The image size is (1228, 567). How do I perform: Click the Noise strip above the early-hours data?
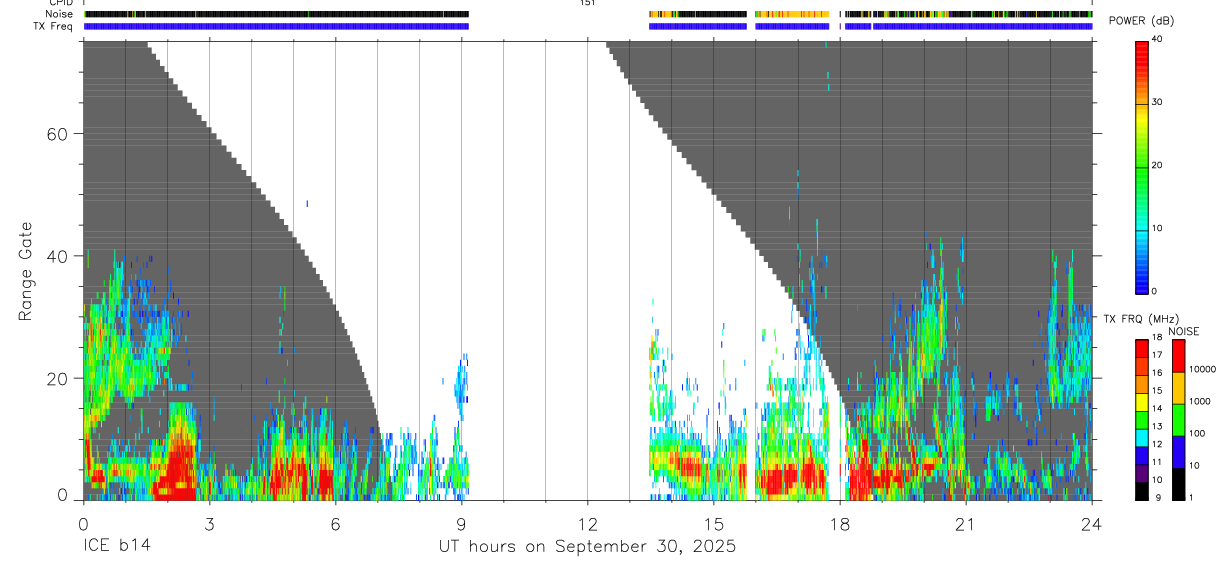click(x=276, y=14)
